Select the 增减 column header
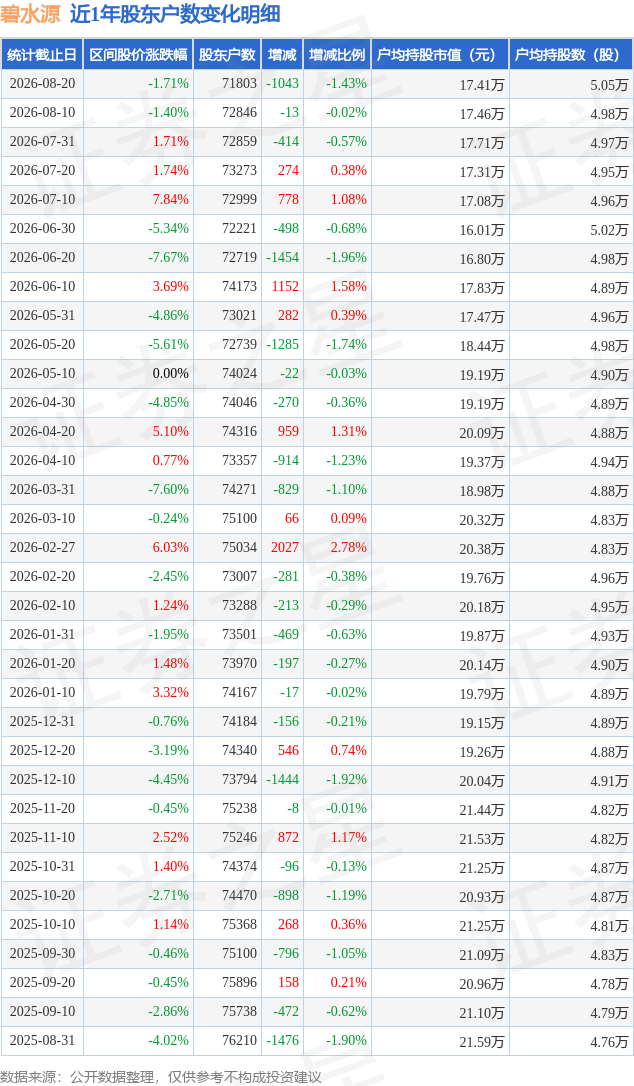Screen dimensions: 634x1086 coord(282,55)
